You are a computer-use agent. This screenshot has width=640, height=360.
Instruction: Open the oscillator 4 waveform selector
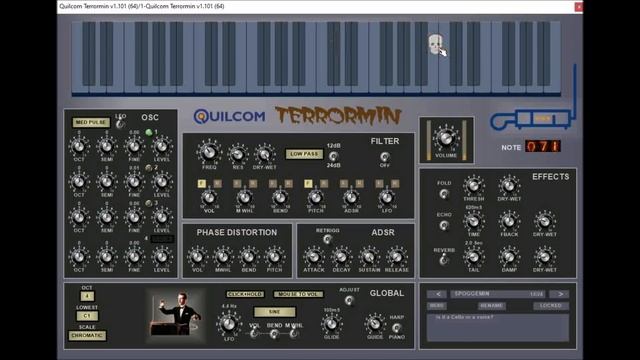[162, 239]
